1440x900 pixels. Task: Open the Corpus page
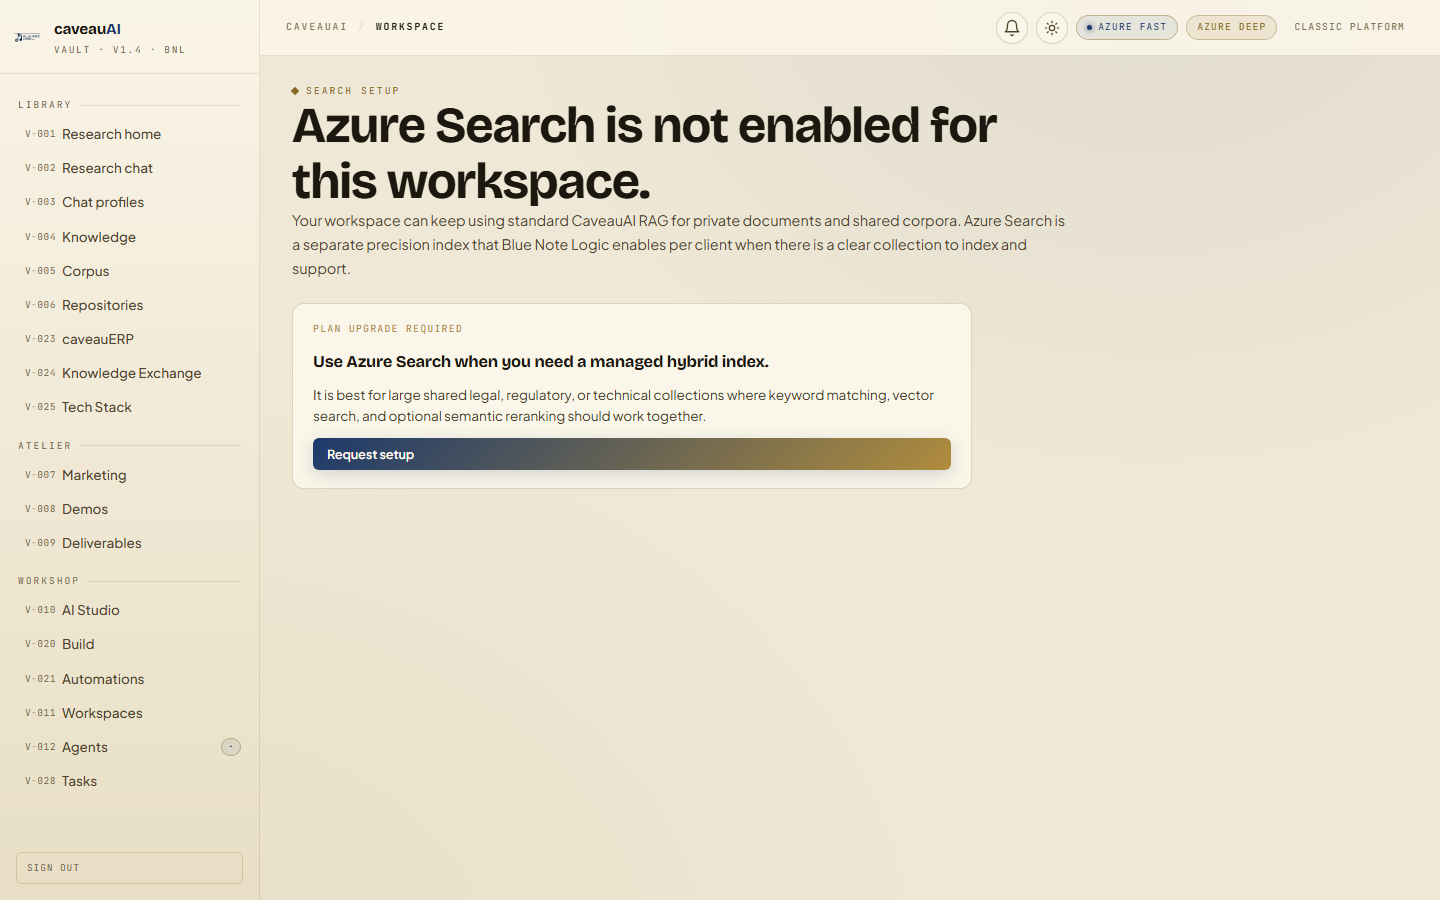(x=130, y=271)
